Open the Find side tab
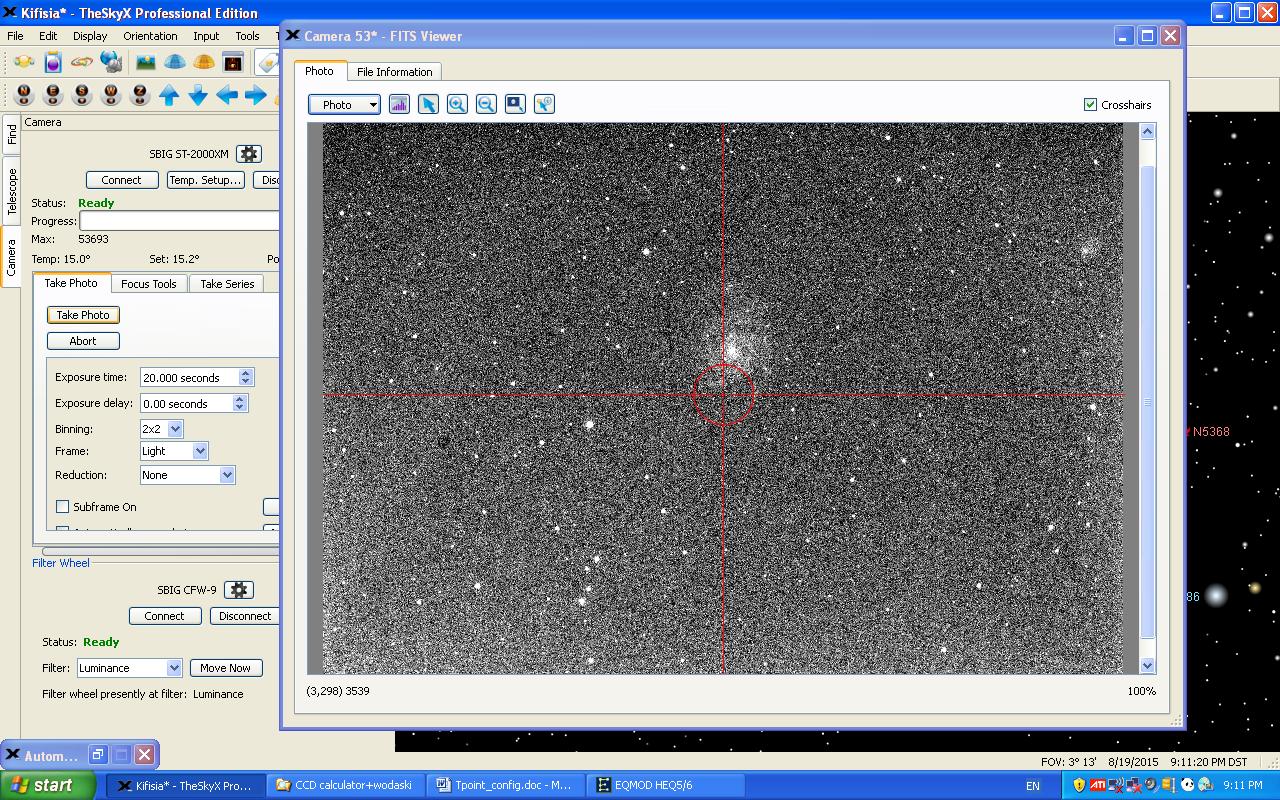Viewport: 1280px width, 800px height. pos(11,134)
